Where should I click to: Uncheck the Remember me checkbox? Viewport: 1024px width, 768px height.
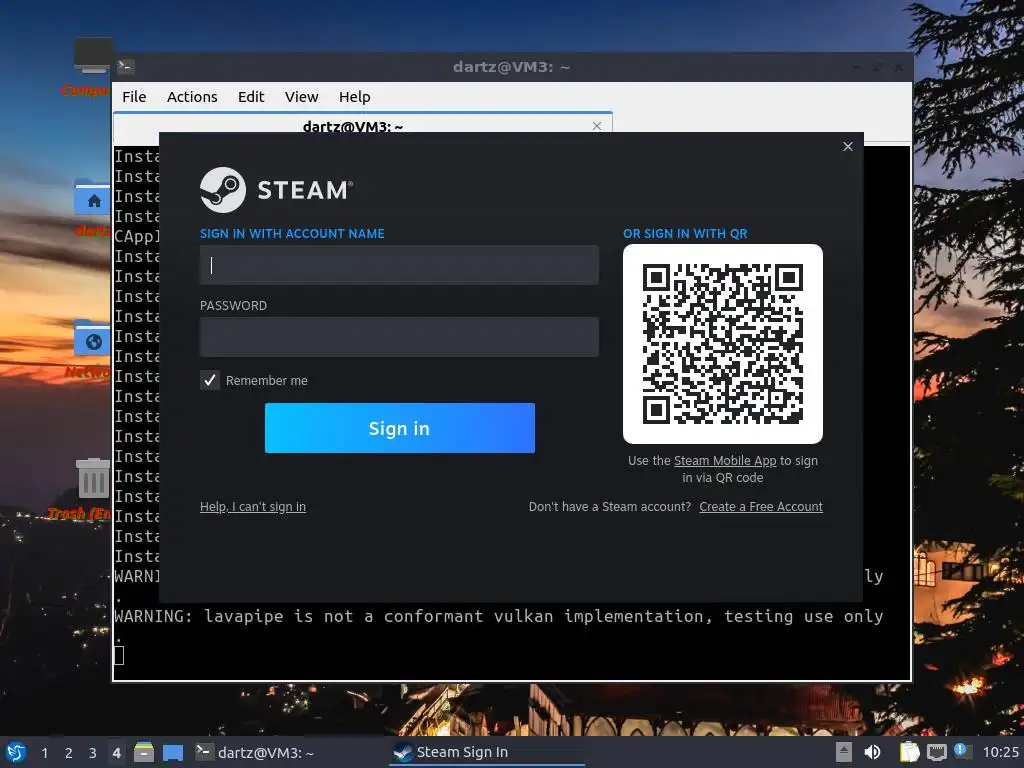(210, 380)
